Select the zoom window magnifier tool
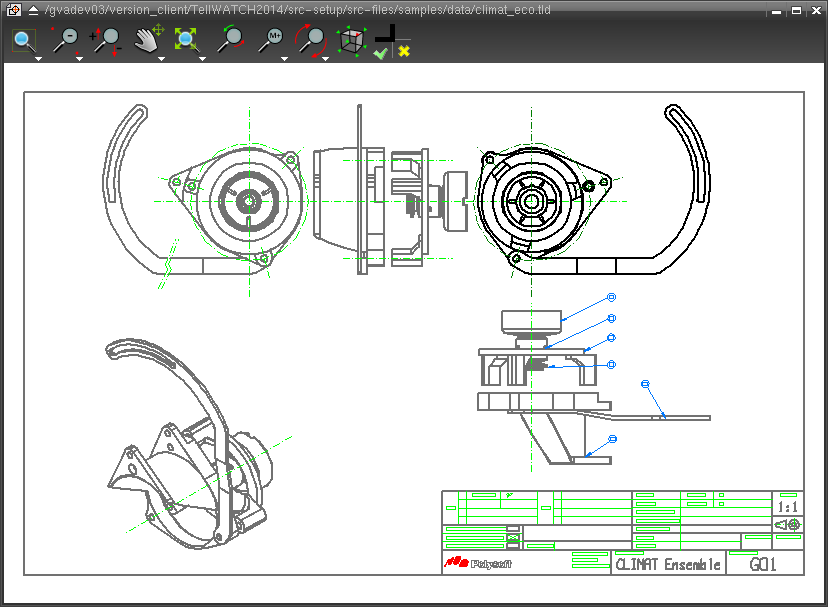 coord(23,41)
